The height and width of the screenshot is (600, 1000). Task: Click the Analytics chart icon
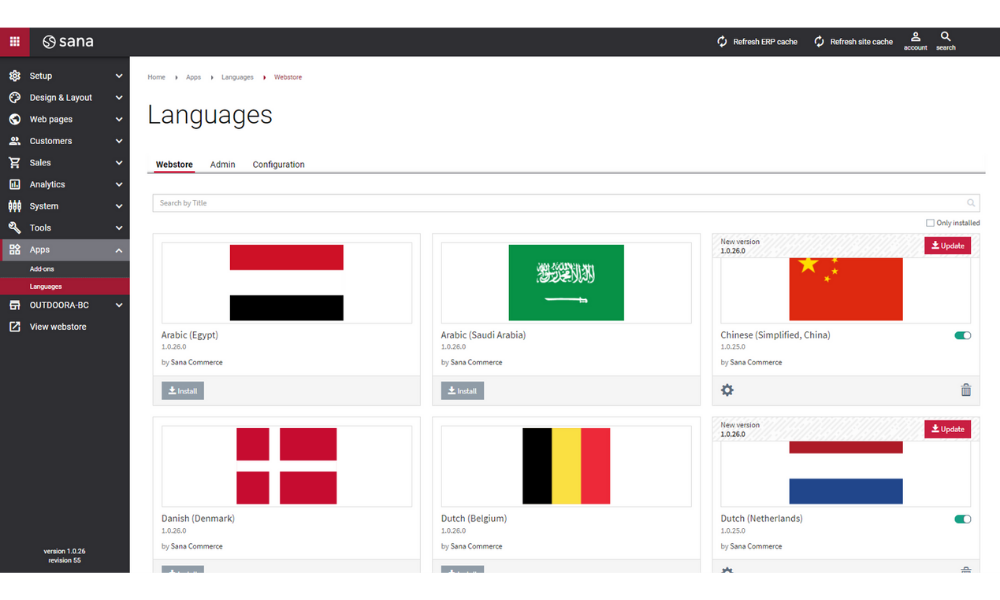coord(15,184)
